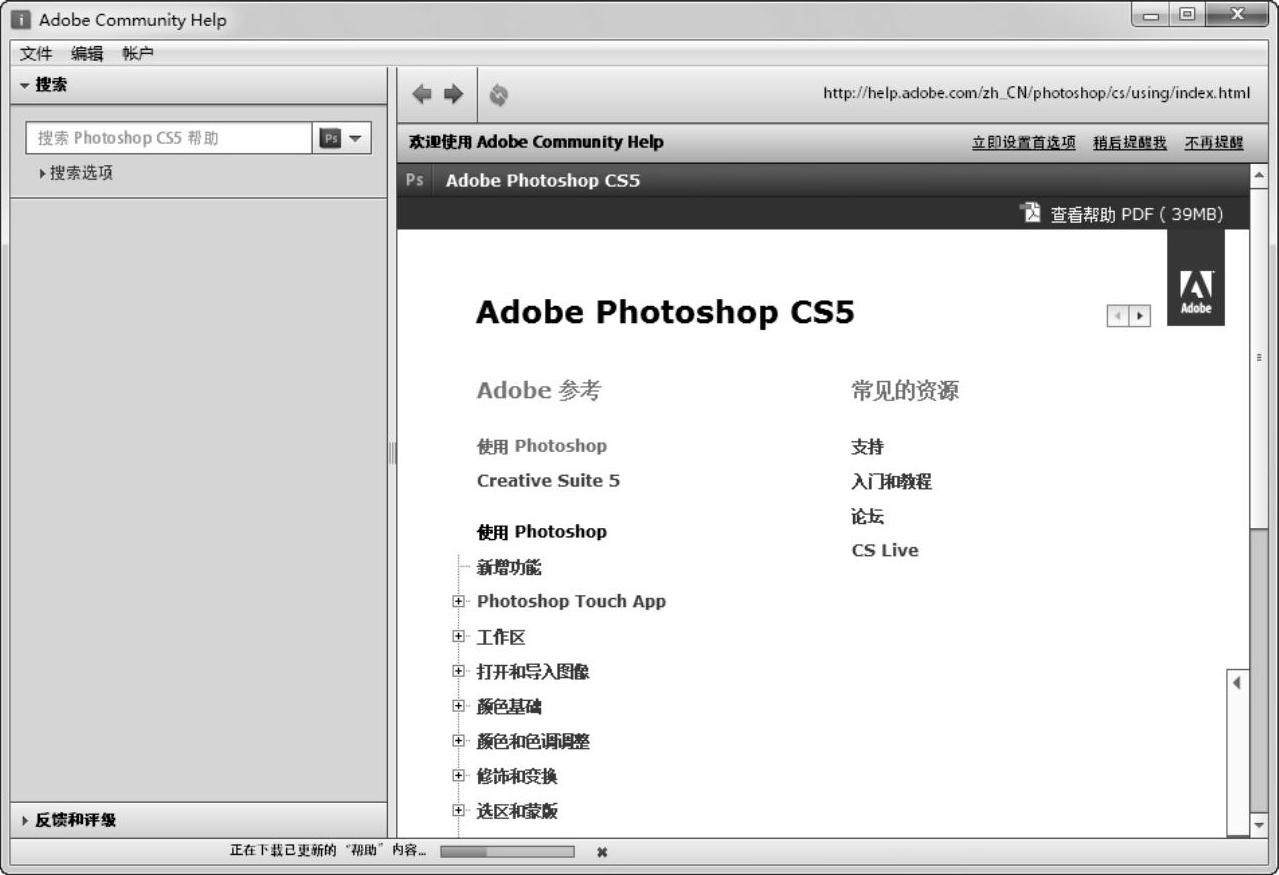Open the 文件 menu
The width and height of the screenshot is (1279, 875).
tap(36, 53)
